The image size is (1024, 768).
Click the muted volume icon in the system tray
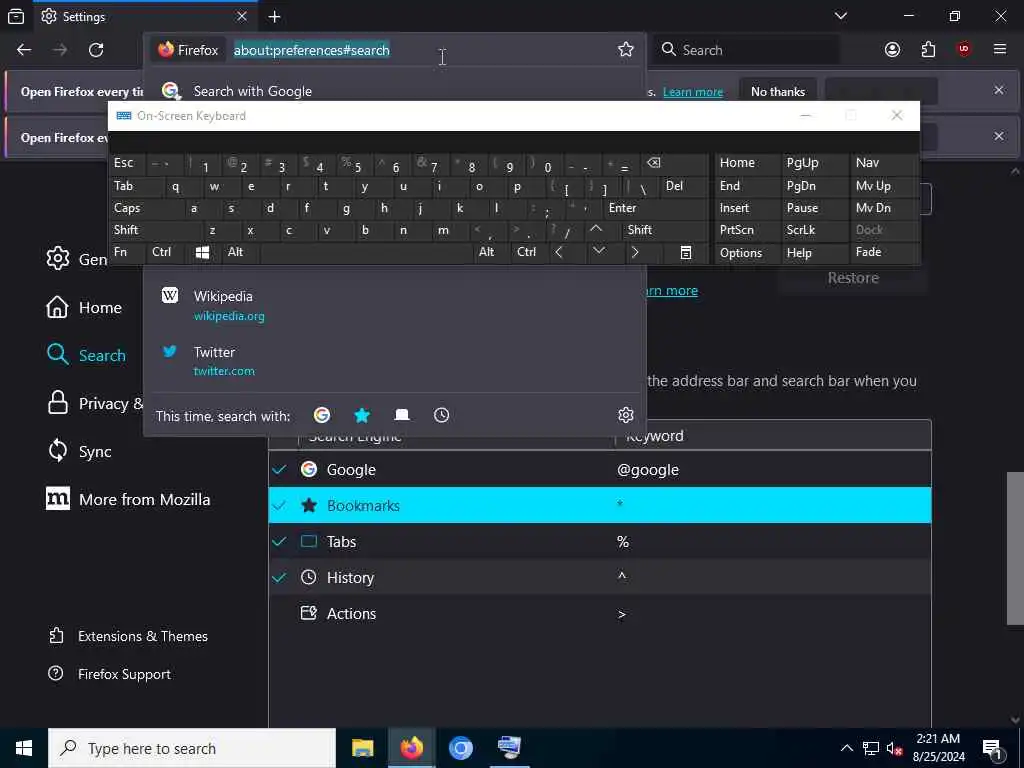[x=895, y=748]
